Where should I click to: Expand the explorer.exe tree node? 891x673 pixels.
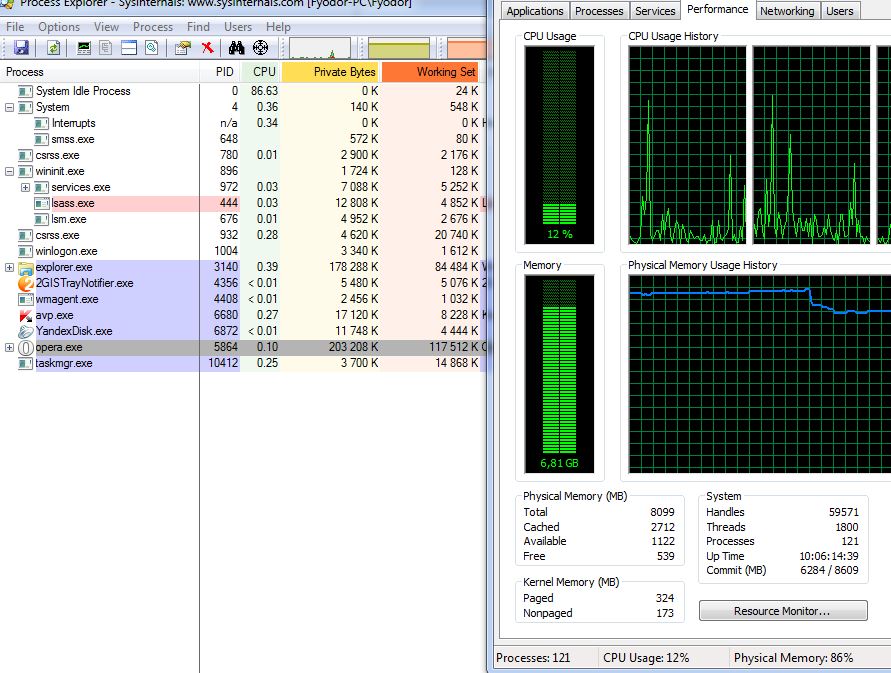tap(9, 267)
